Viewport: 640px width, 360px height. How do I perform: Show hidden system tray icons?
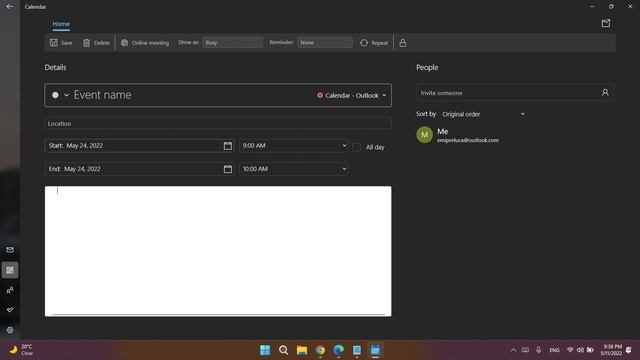[x=513, y=350]
